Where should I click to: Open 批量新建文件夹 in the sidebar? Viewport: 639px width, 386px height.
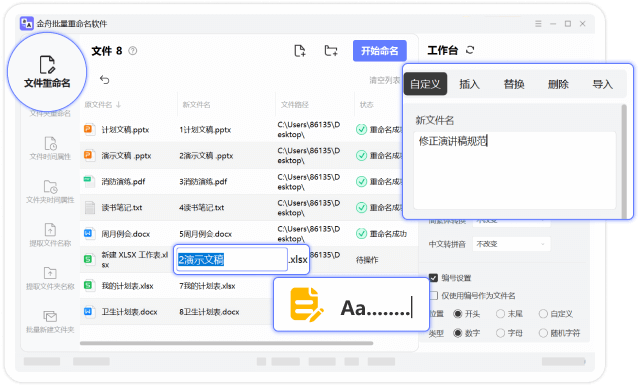tap(50, 322)
